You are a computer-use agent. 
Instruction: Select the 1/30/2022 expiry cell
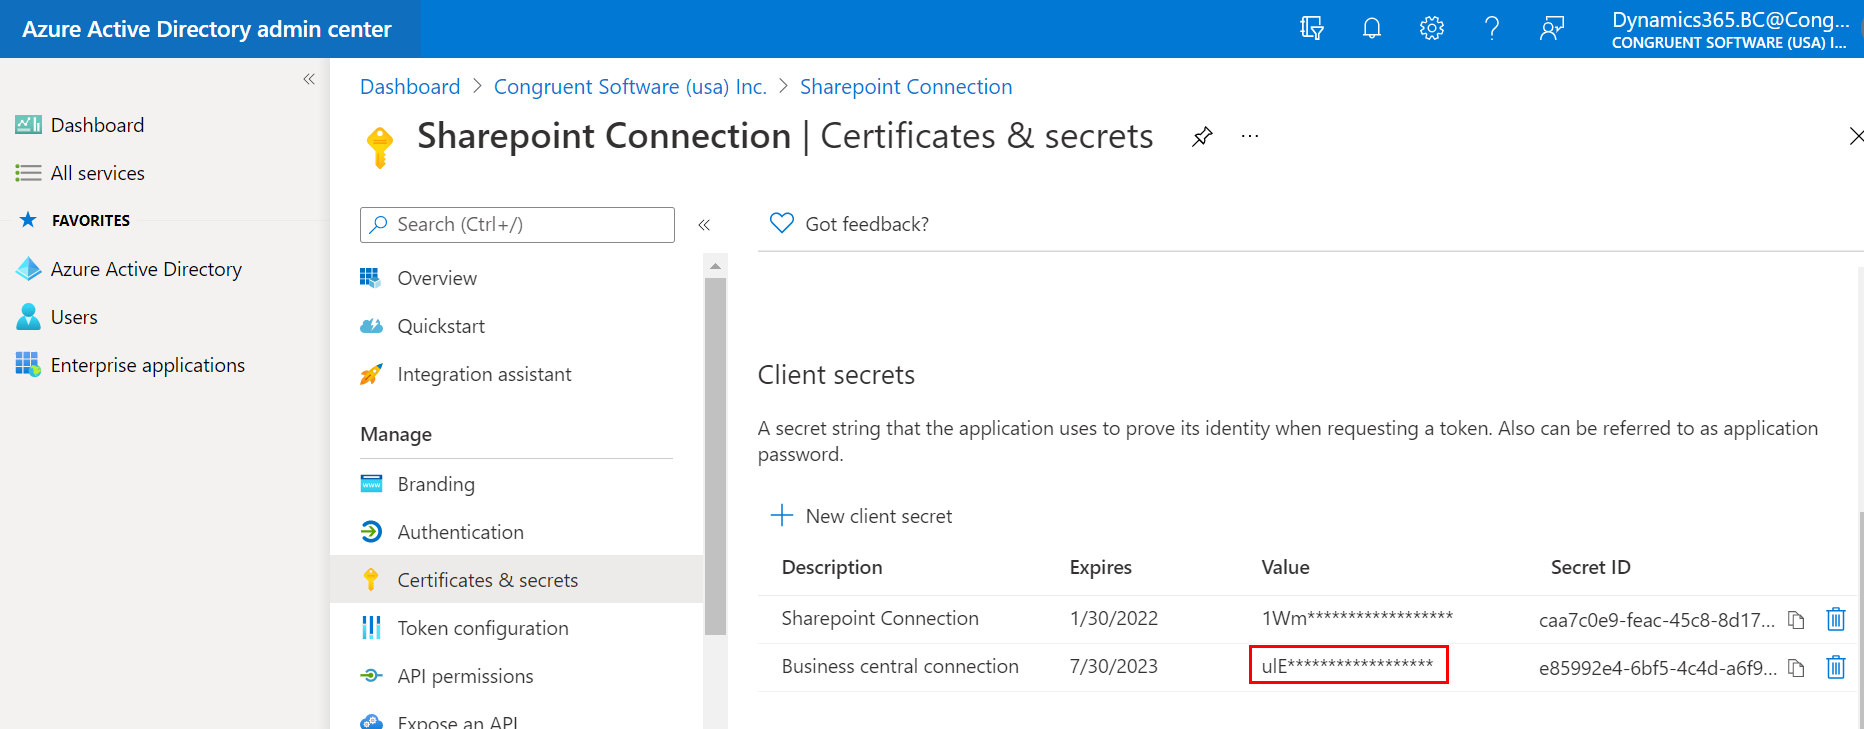[x=1114, y=619]
